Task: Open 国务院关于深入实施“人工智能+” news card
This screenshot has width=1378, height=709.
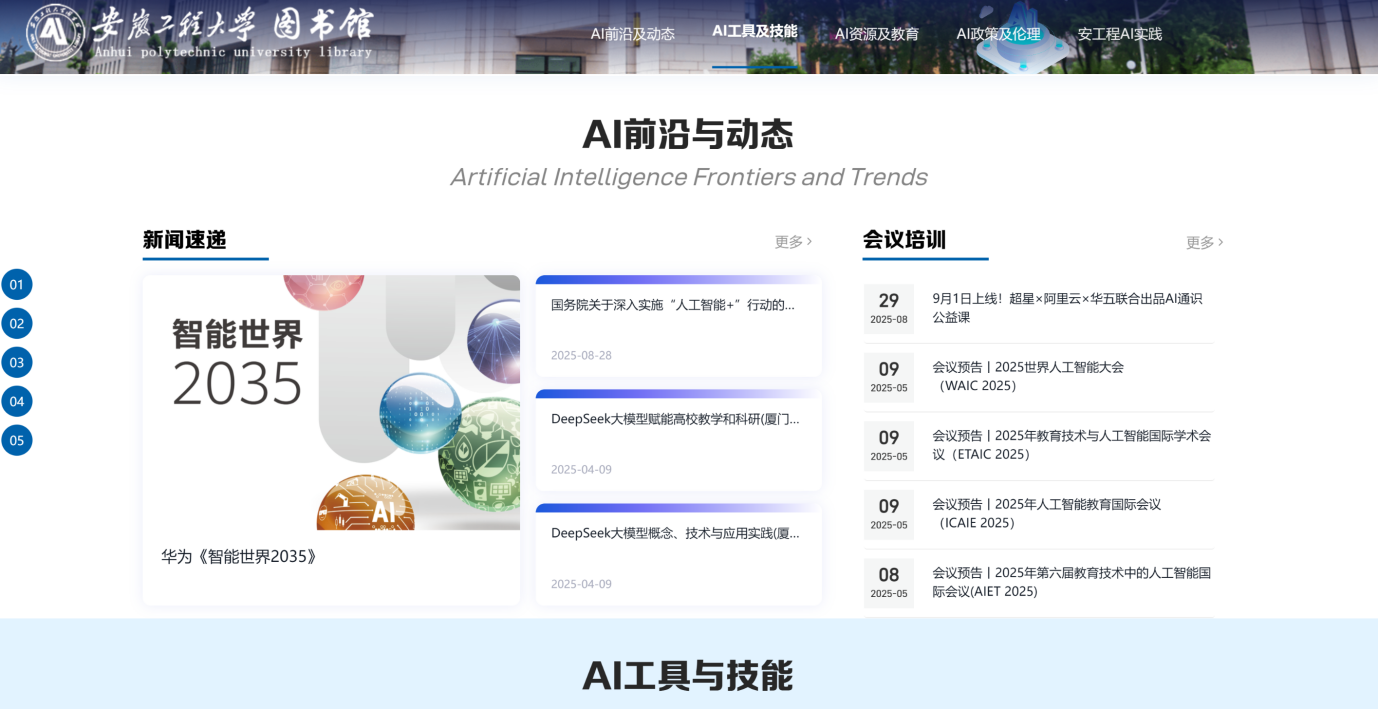Action: point(673,305)
